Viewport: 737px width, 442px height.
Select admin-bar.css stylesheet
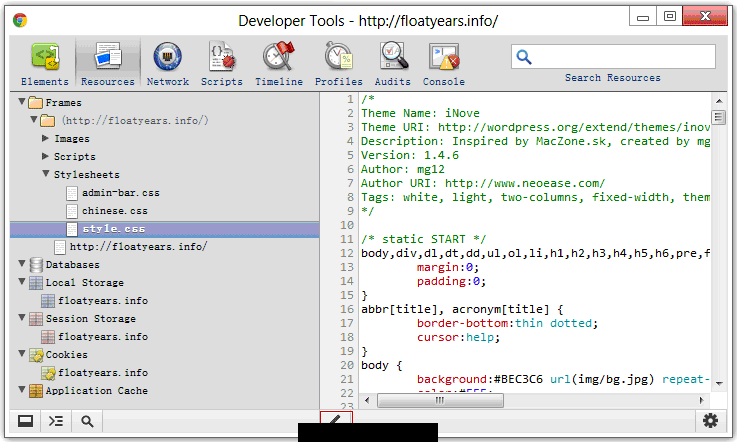point(121,193)
